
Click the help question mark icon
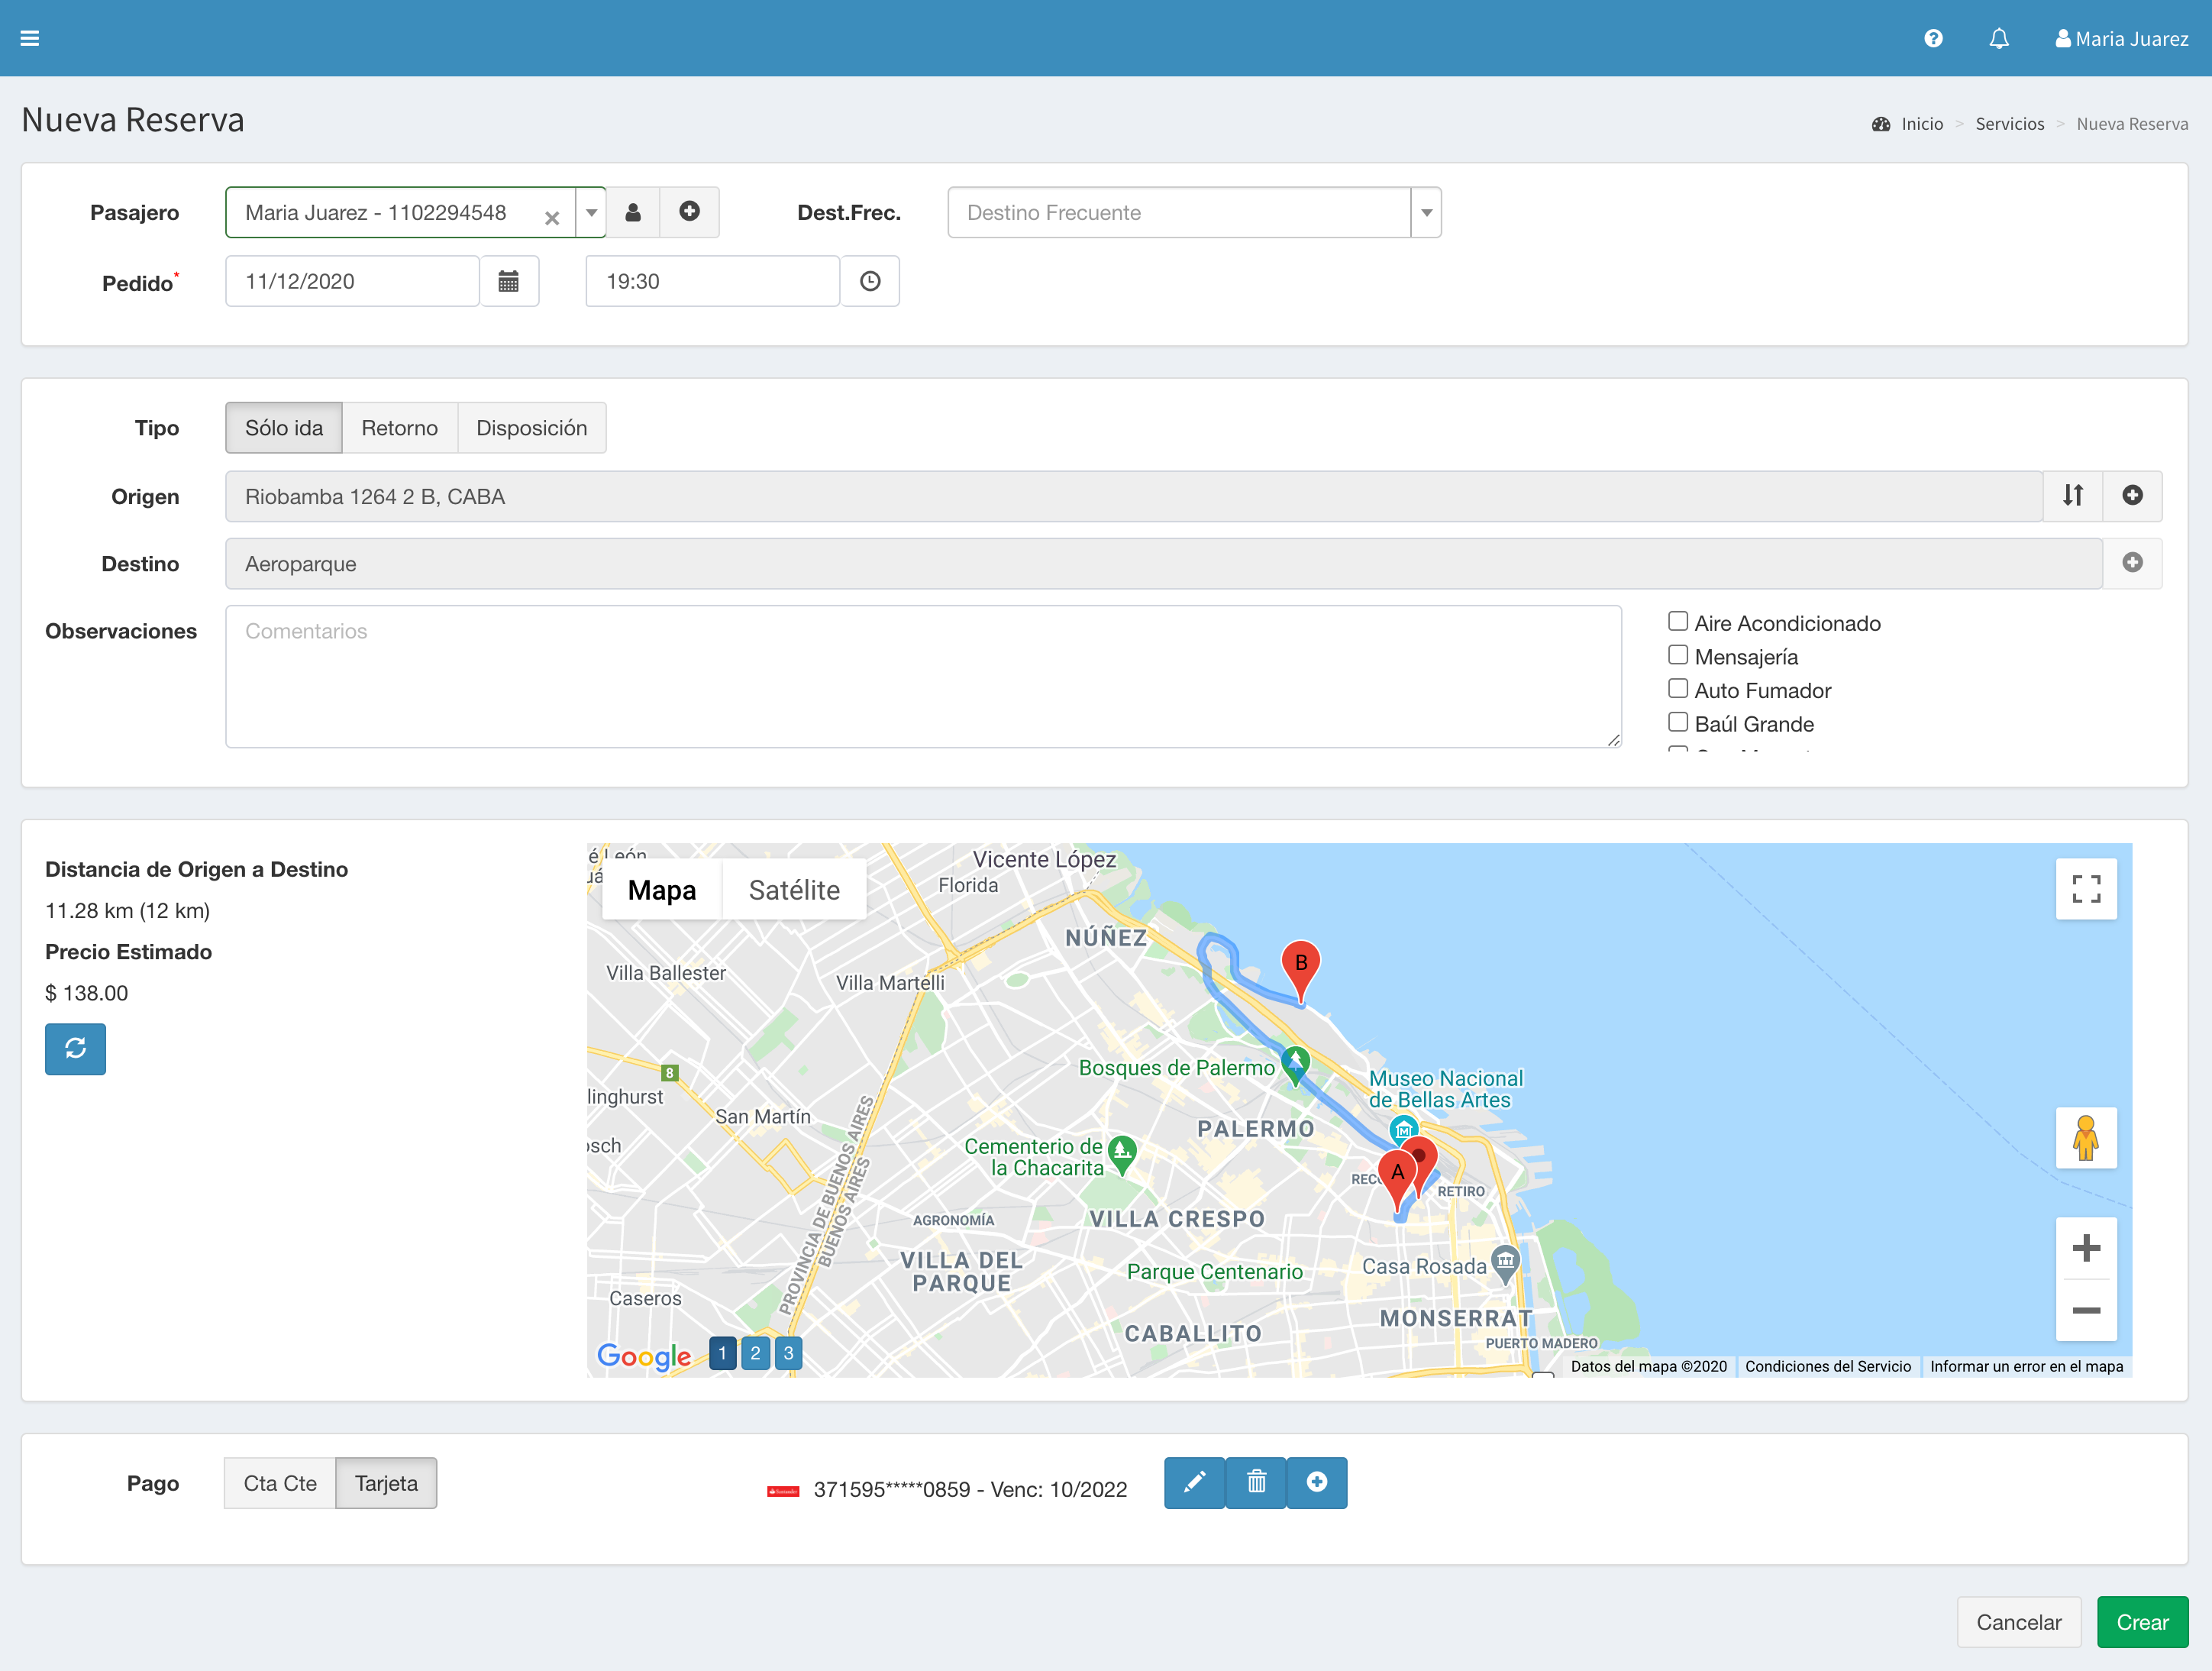point(1933,38)
